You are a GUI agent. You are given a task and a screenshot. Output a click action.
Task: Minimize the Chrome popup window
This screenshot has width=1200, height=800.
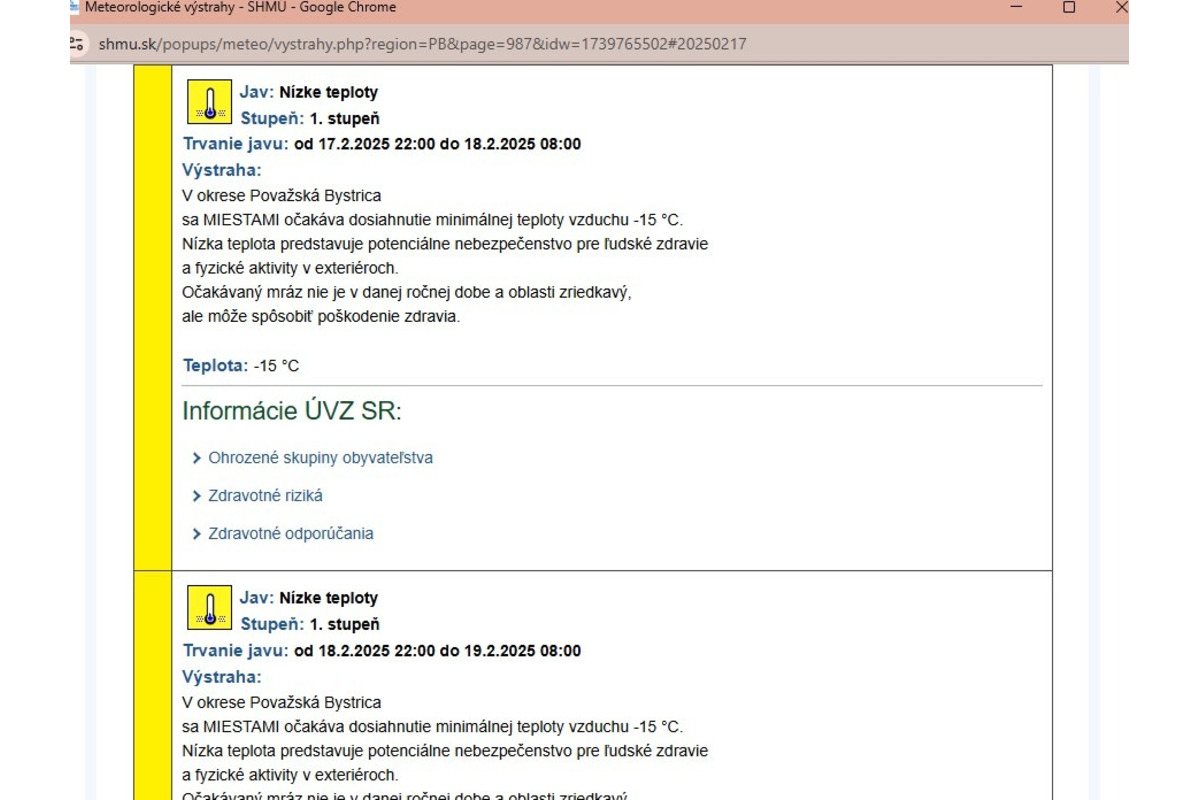click(1017, 7)
